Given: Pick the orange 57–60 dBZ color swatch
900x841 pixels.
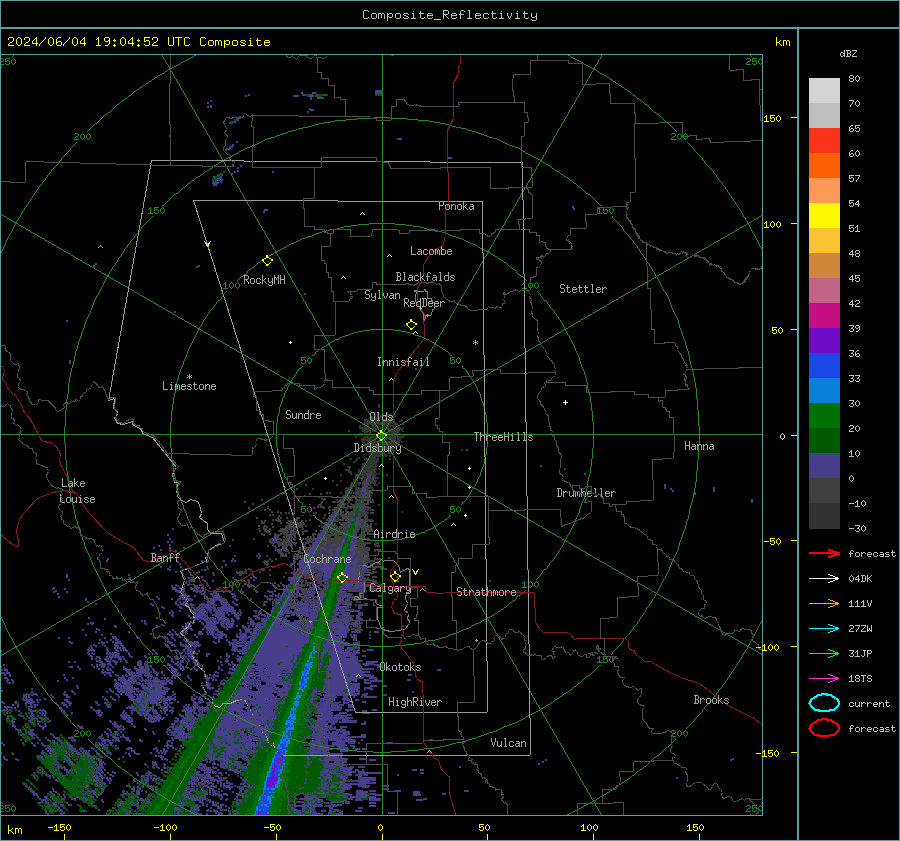Looking at the screenshot, I should point(824,166).
